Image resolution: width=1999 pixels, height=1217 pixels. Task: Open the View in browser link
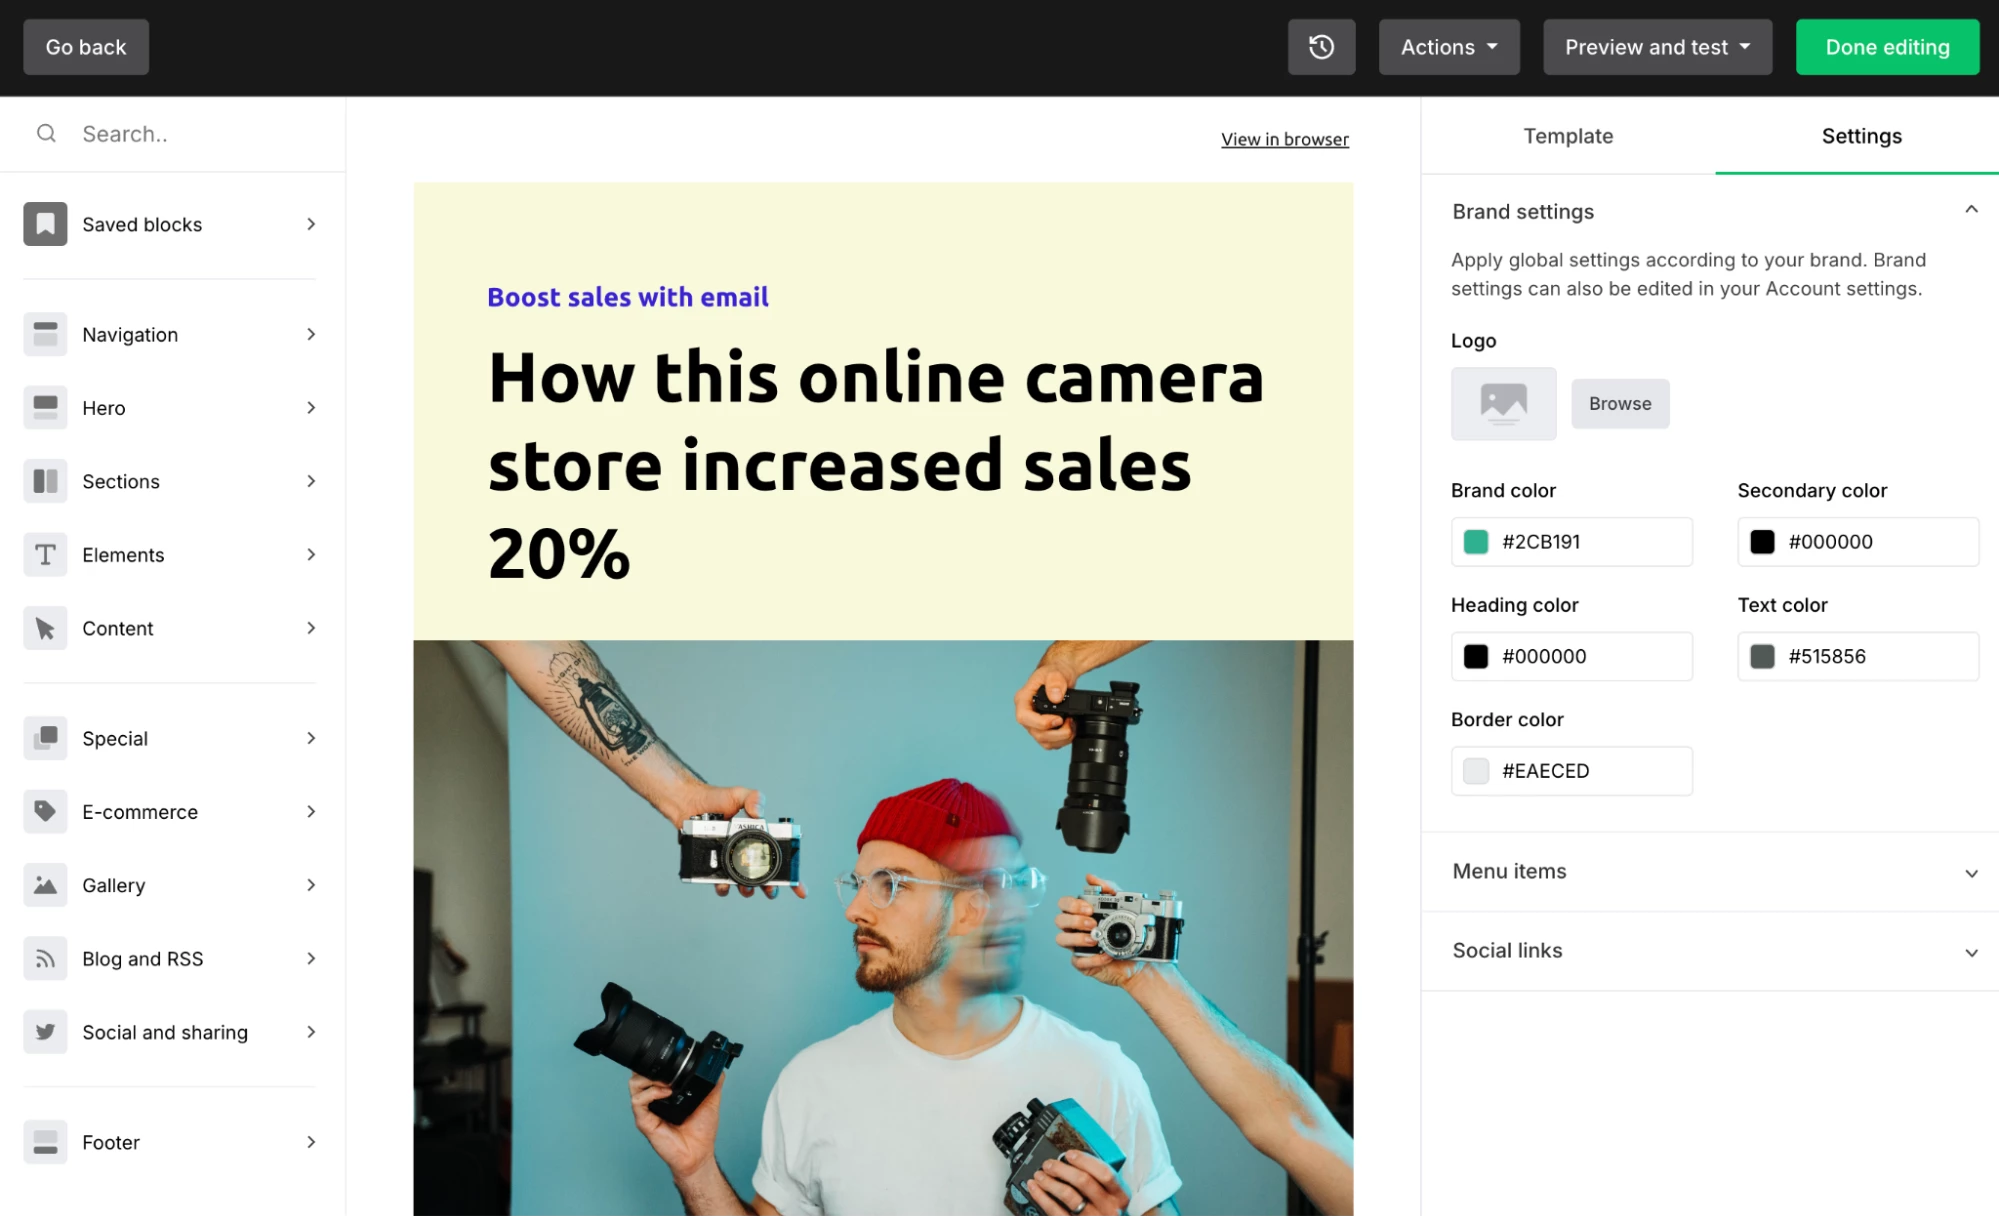coord(1284,139)
